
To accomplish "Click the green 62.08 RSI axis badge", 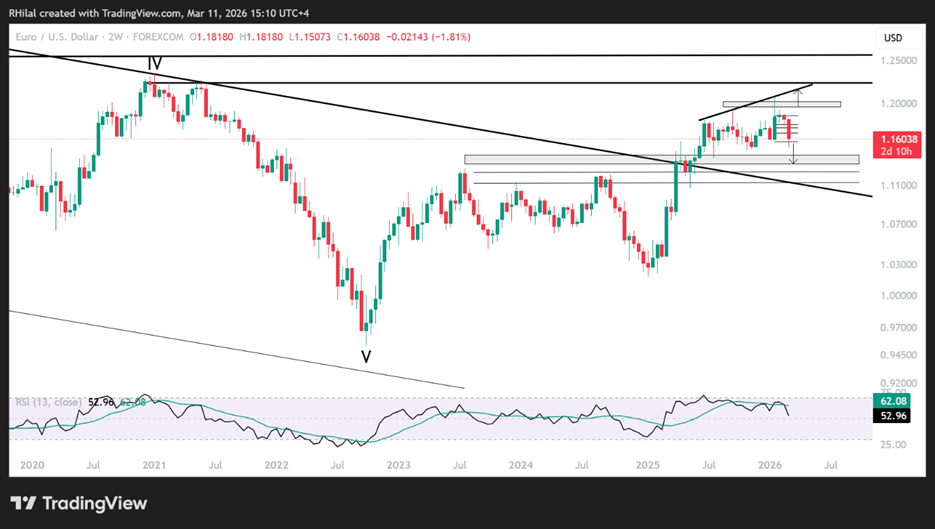I will coord(891,401).
